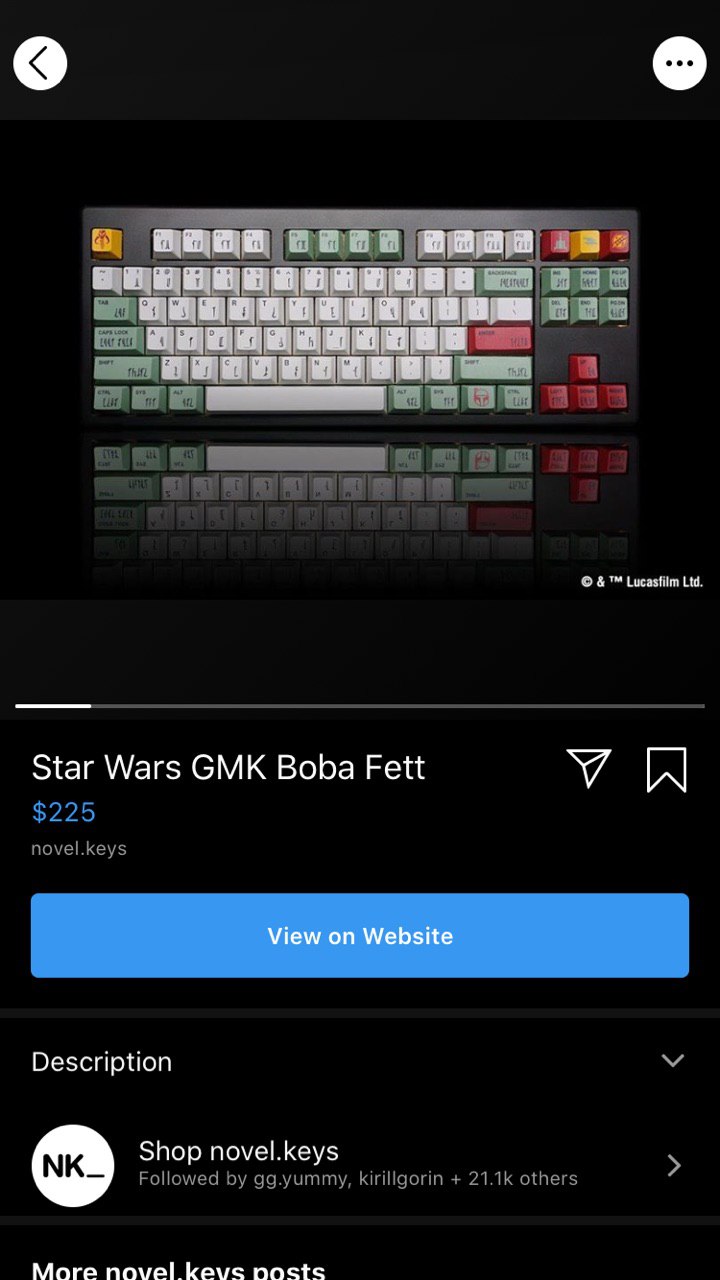Share the product with the paper plane icon
This screenshot has width=720, height=1280.
pyautogui.click(x=589, y=768)
